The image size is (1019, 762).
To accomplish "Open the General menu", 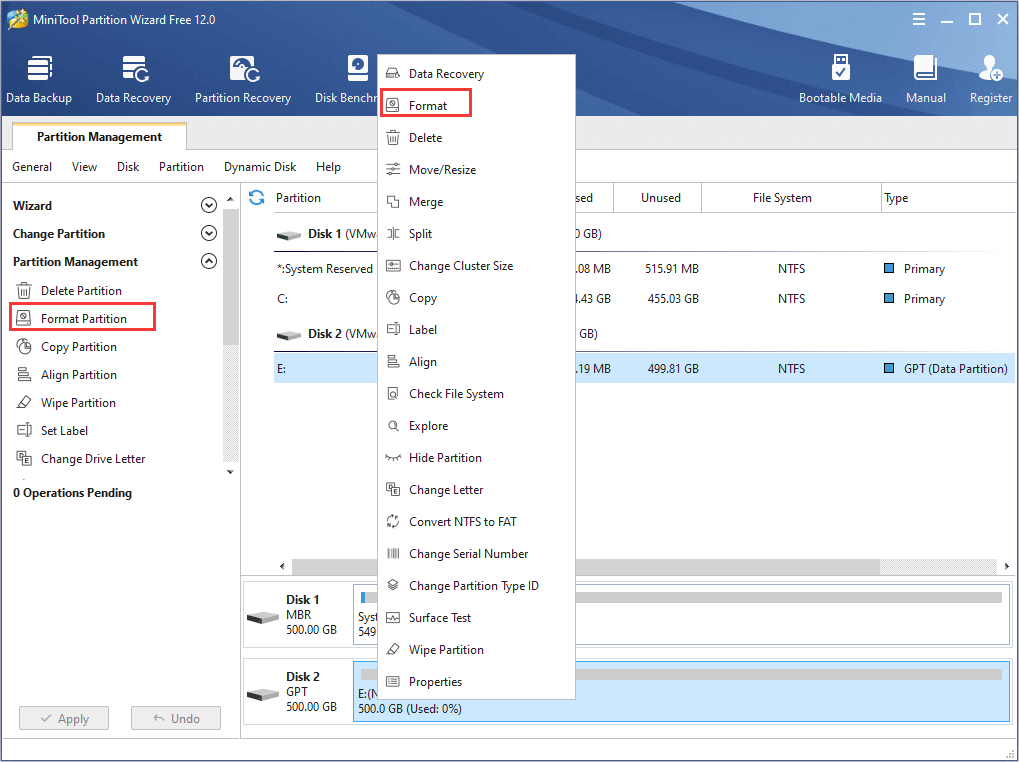I will 32,167.
